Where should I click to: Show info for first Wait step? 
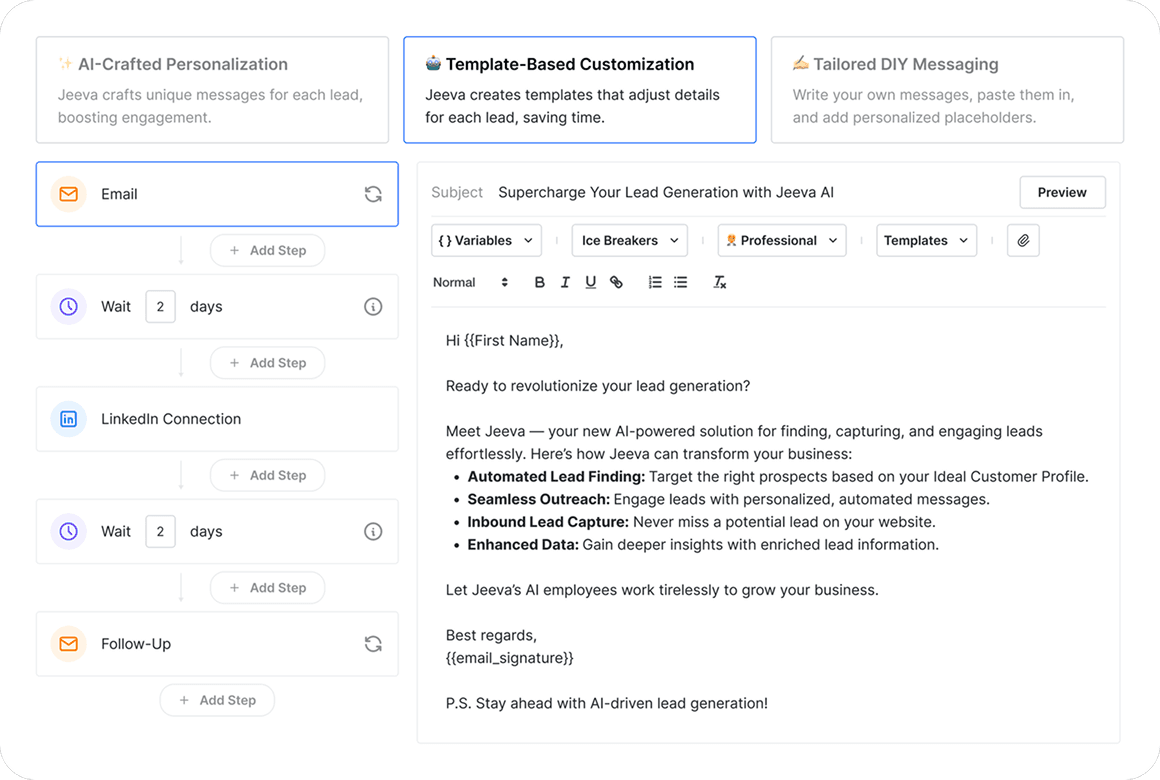point(373,306)
